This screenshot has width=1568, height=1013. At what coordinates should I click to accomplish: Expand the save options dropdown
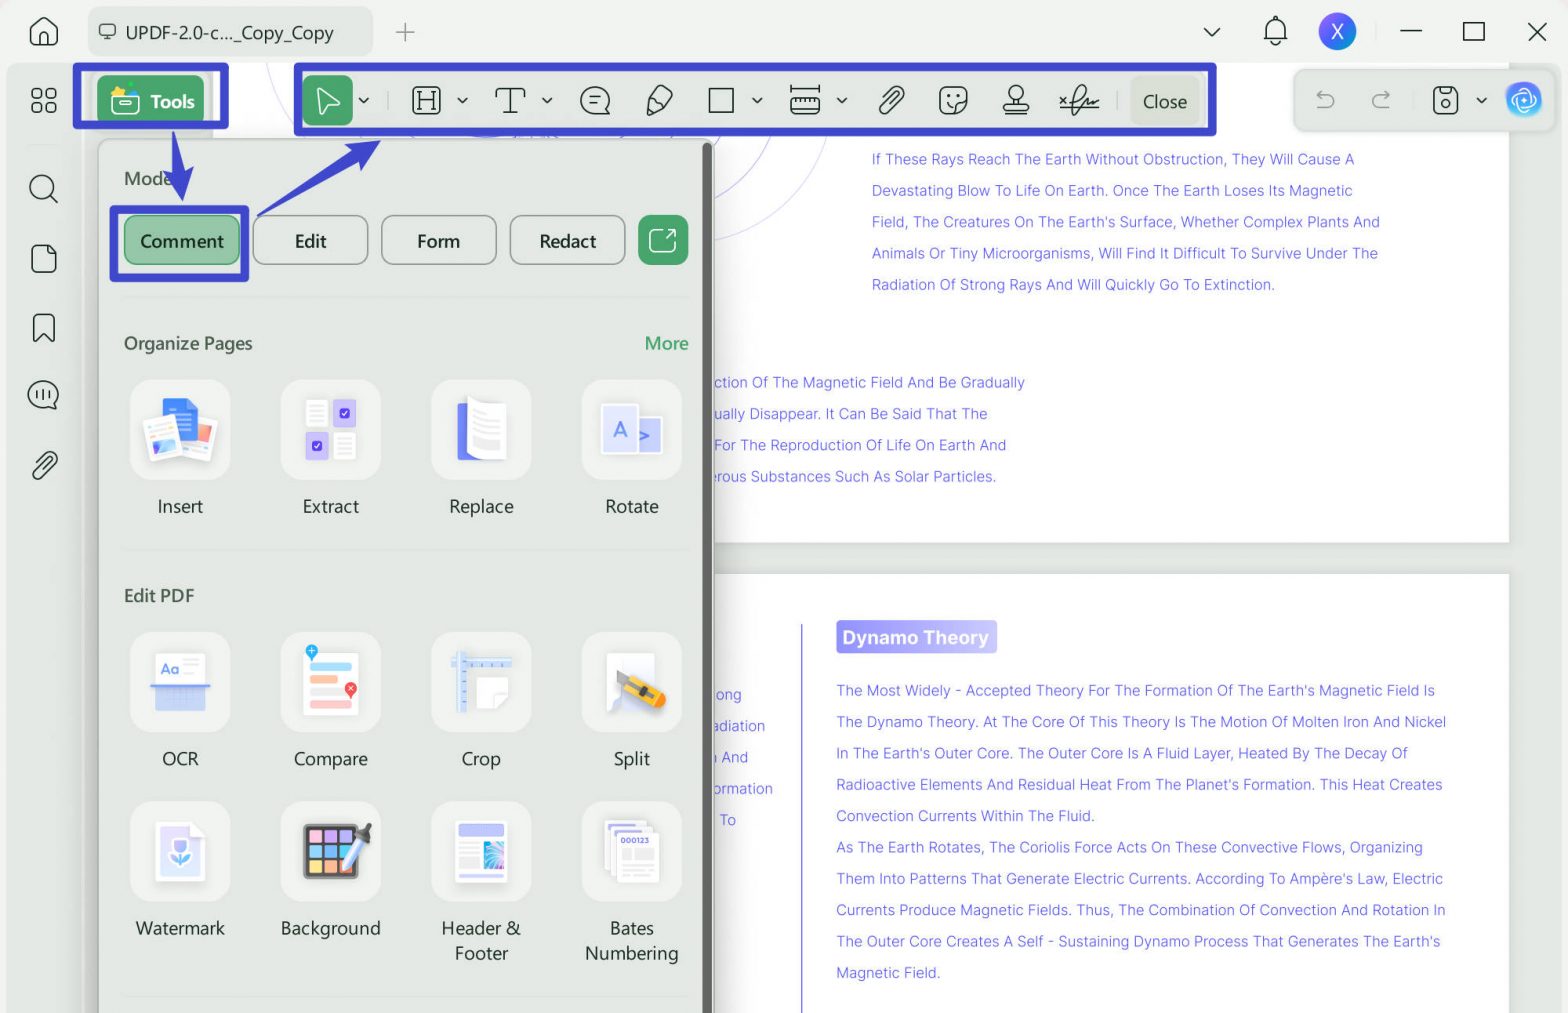pos(1482,100)
